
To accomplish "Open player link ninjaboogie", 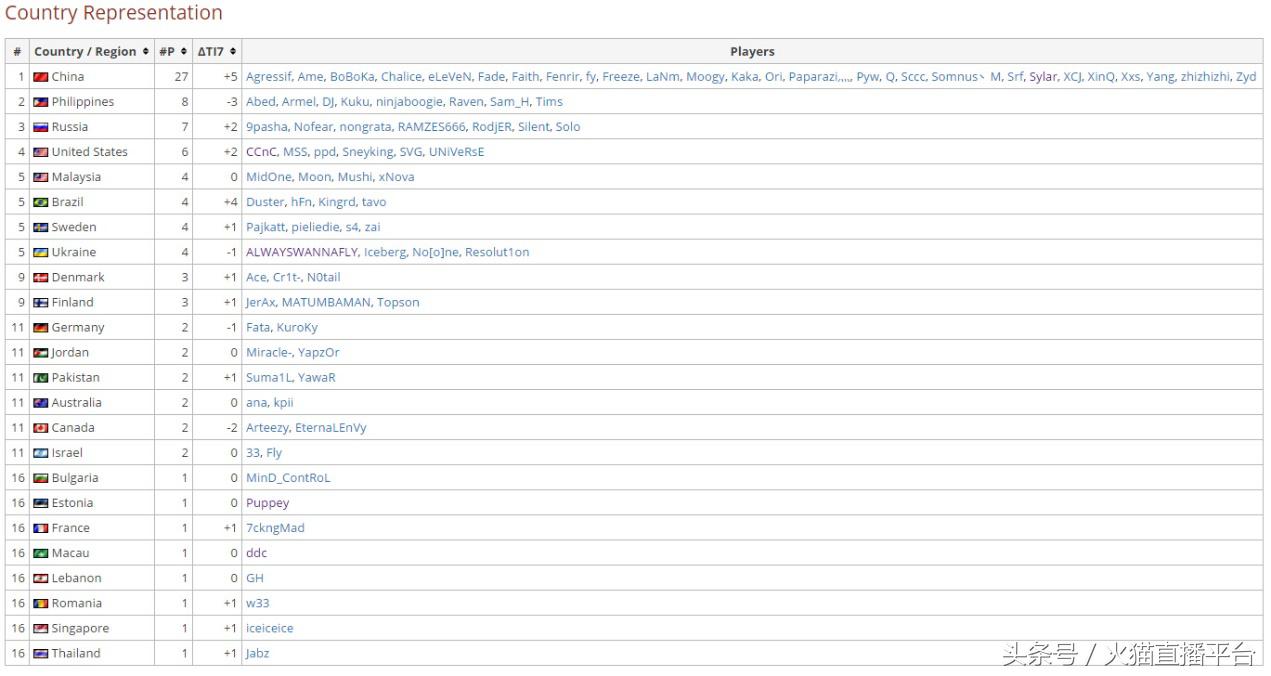I will click(x=409, y=102).
